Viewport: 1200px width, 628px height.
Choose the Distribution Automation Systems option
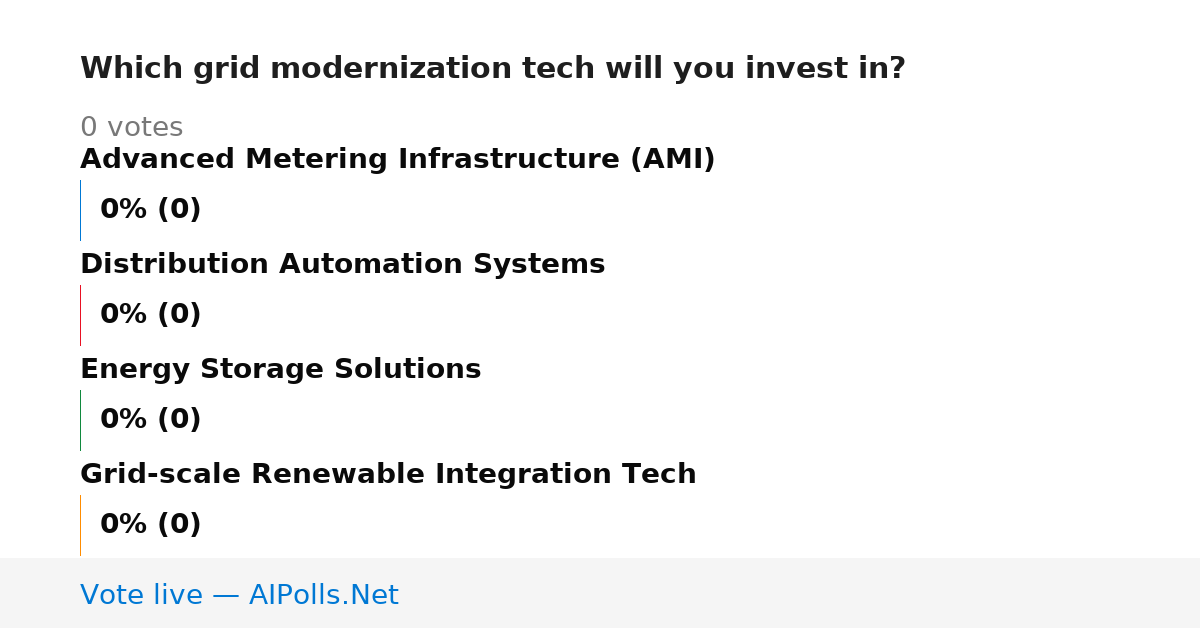342,265
